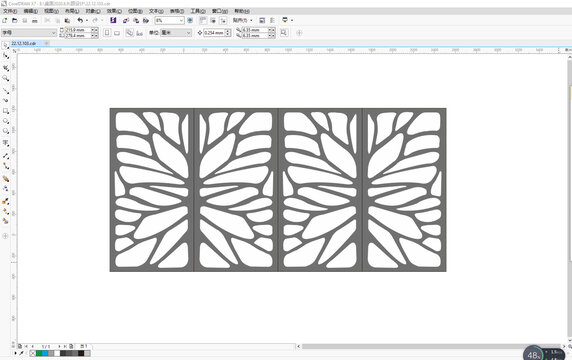
Task: Select the Artistic Media tool
Action: pos(5,100)
